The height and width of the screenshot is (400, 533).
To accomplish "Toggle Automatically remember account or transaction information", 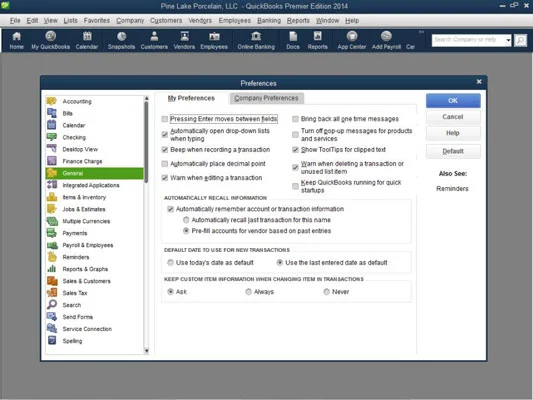I will click(x=171, y=209).
